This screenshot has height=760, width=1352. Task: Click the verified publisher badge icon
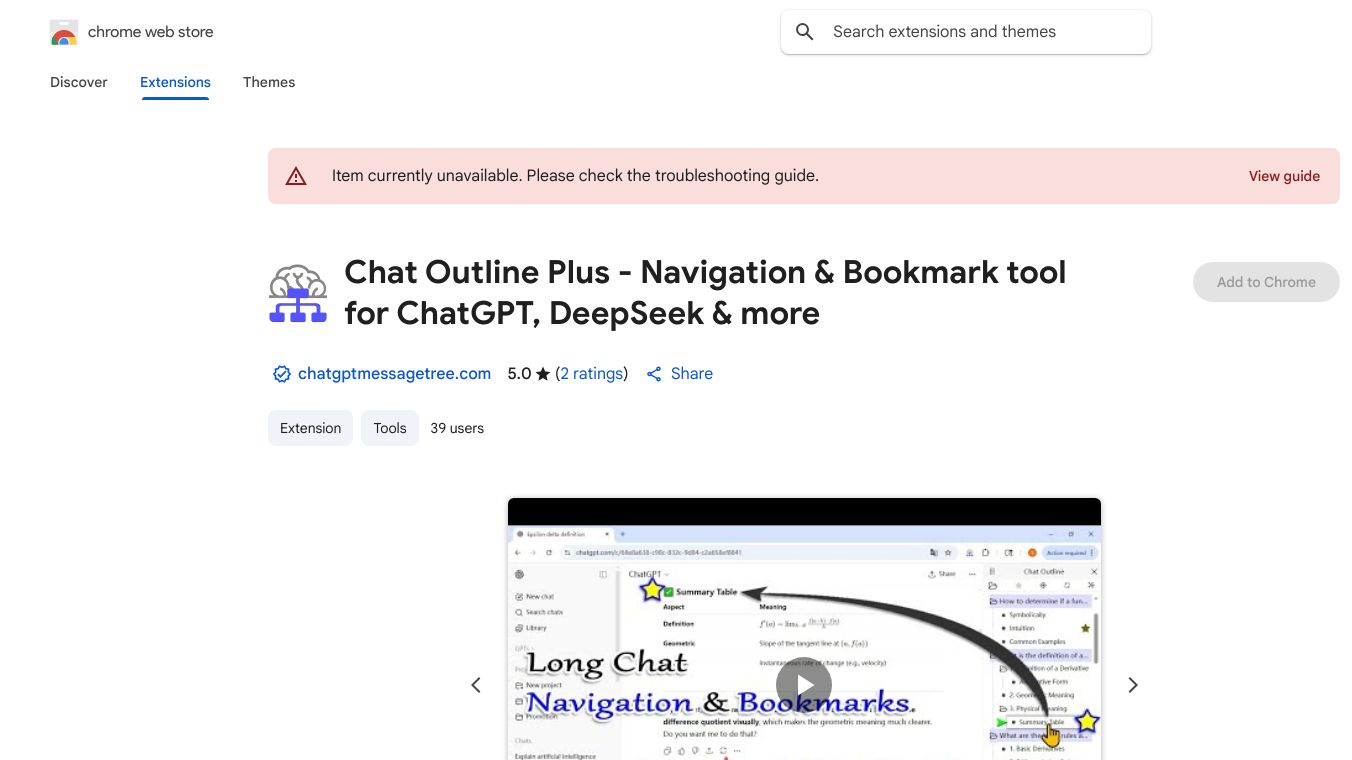pos(282,373)
